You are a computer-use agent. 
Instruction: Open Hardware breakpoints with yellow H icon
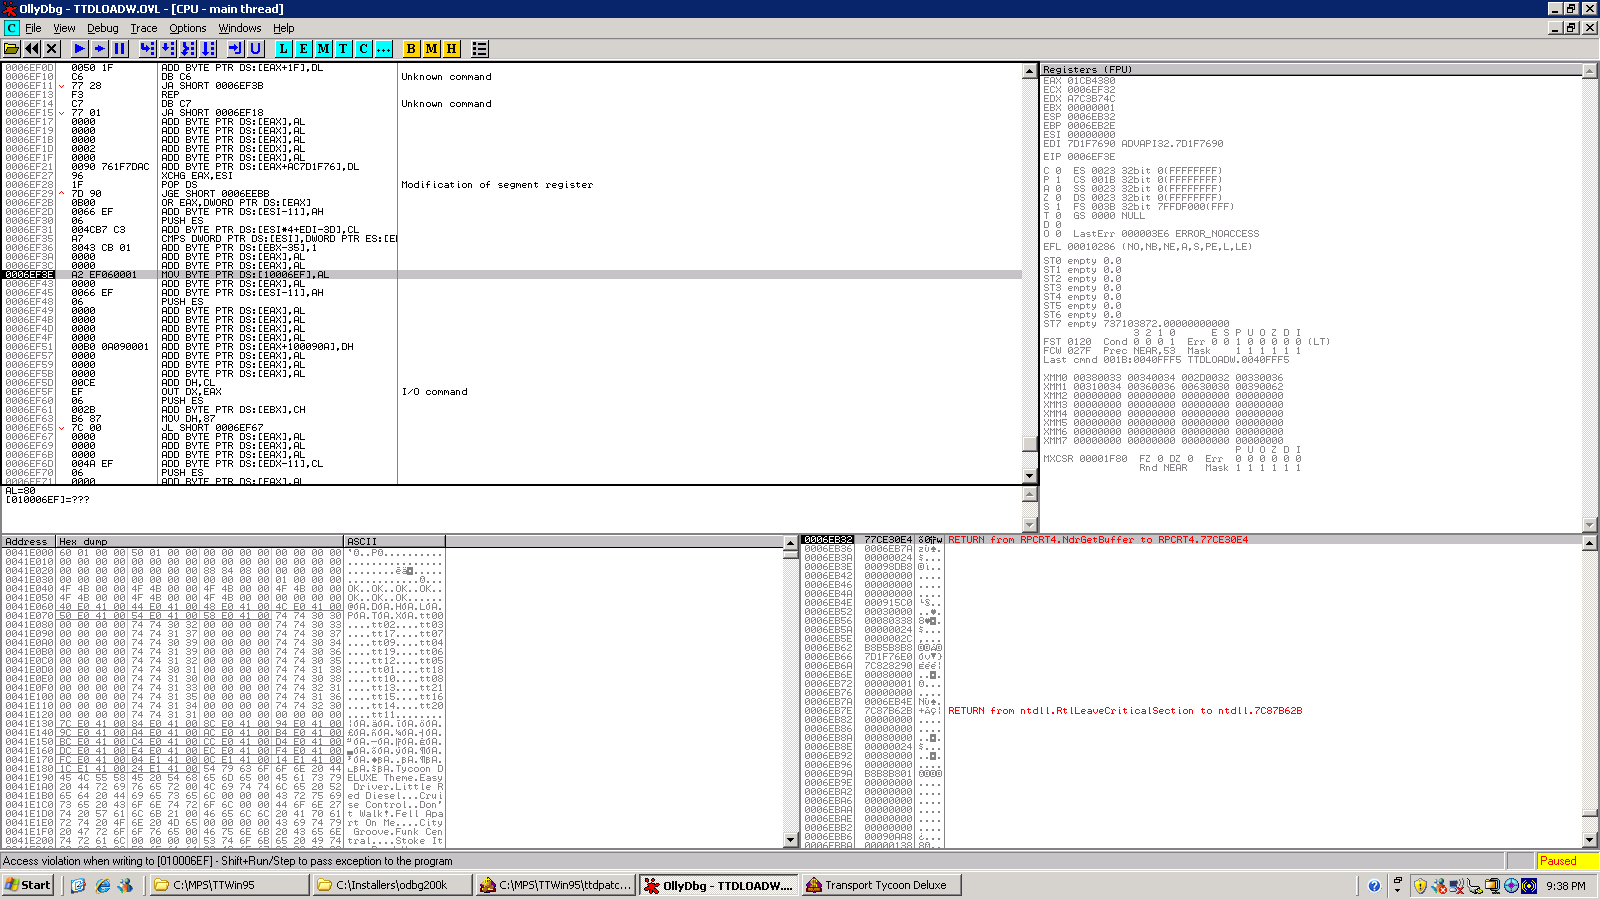(451, 48)
